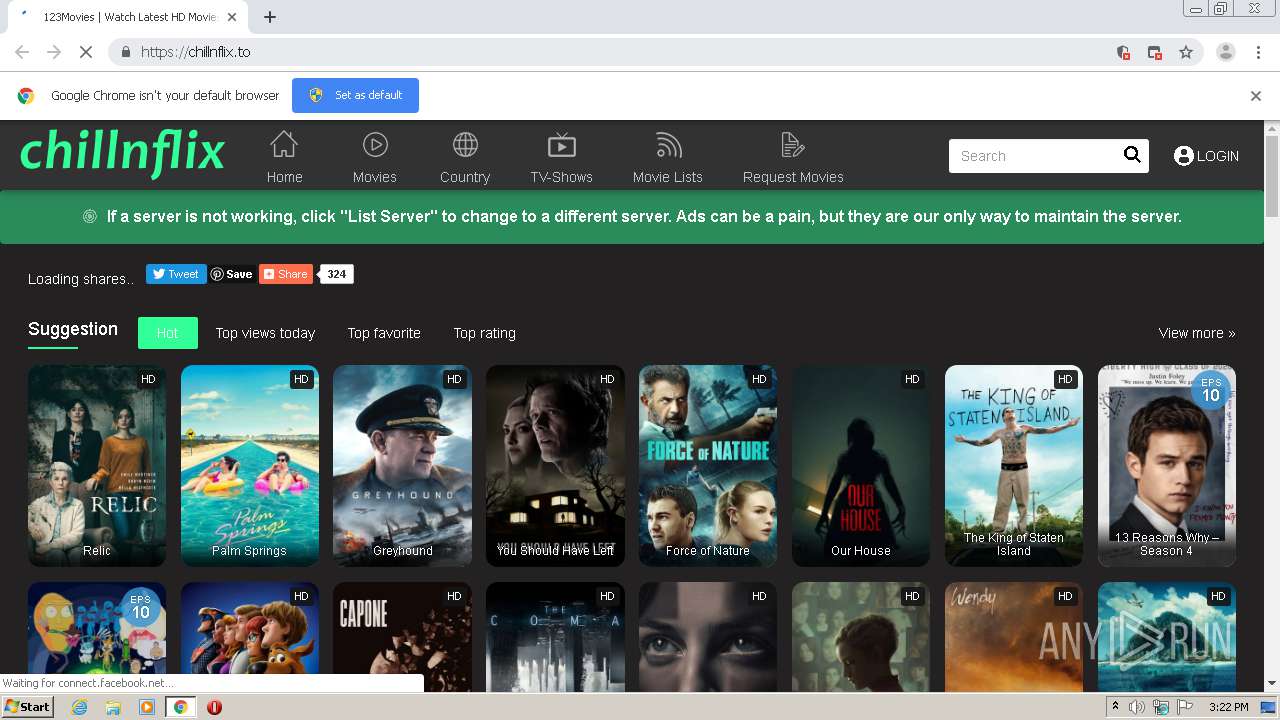Open media player from taskbar
Image resolution: width=1280 pixels, height=720 pixels.
(147, 707)
